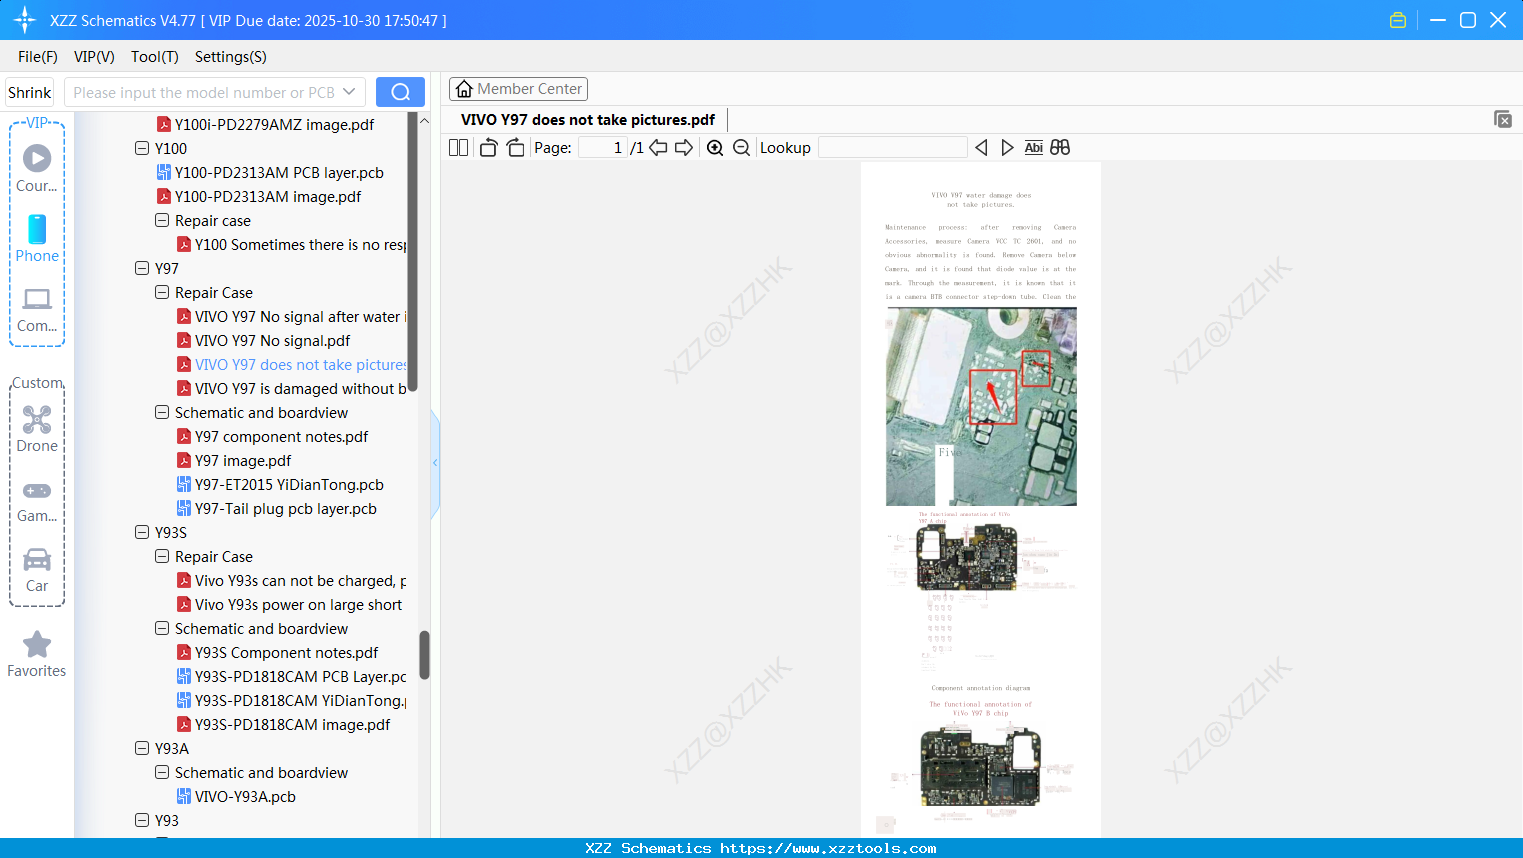Open the VIP(V) menu
The height and width of the screenshot is (858, 1523).
pyautogui.click(x=94, y=57)
